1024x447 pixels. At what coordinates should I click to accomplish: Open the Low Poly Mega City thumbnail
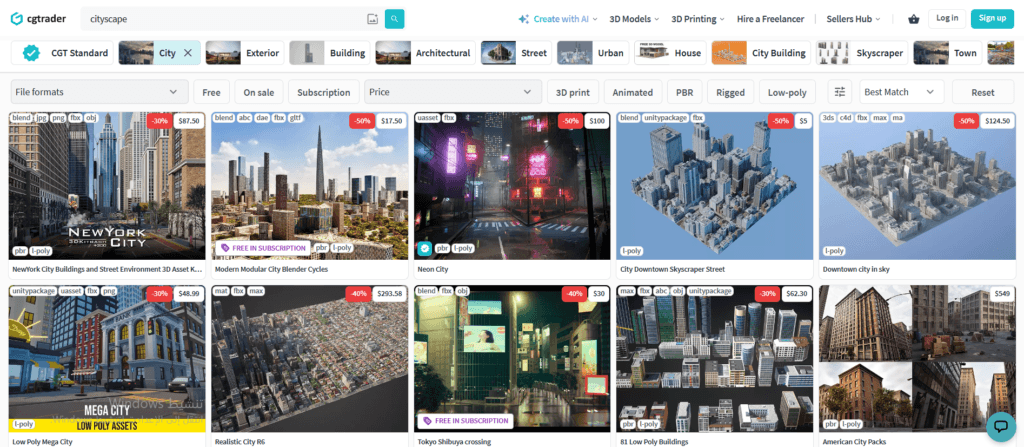point(107,359)
